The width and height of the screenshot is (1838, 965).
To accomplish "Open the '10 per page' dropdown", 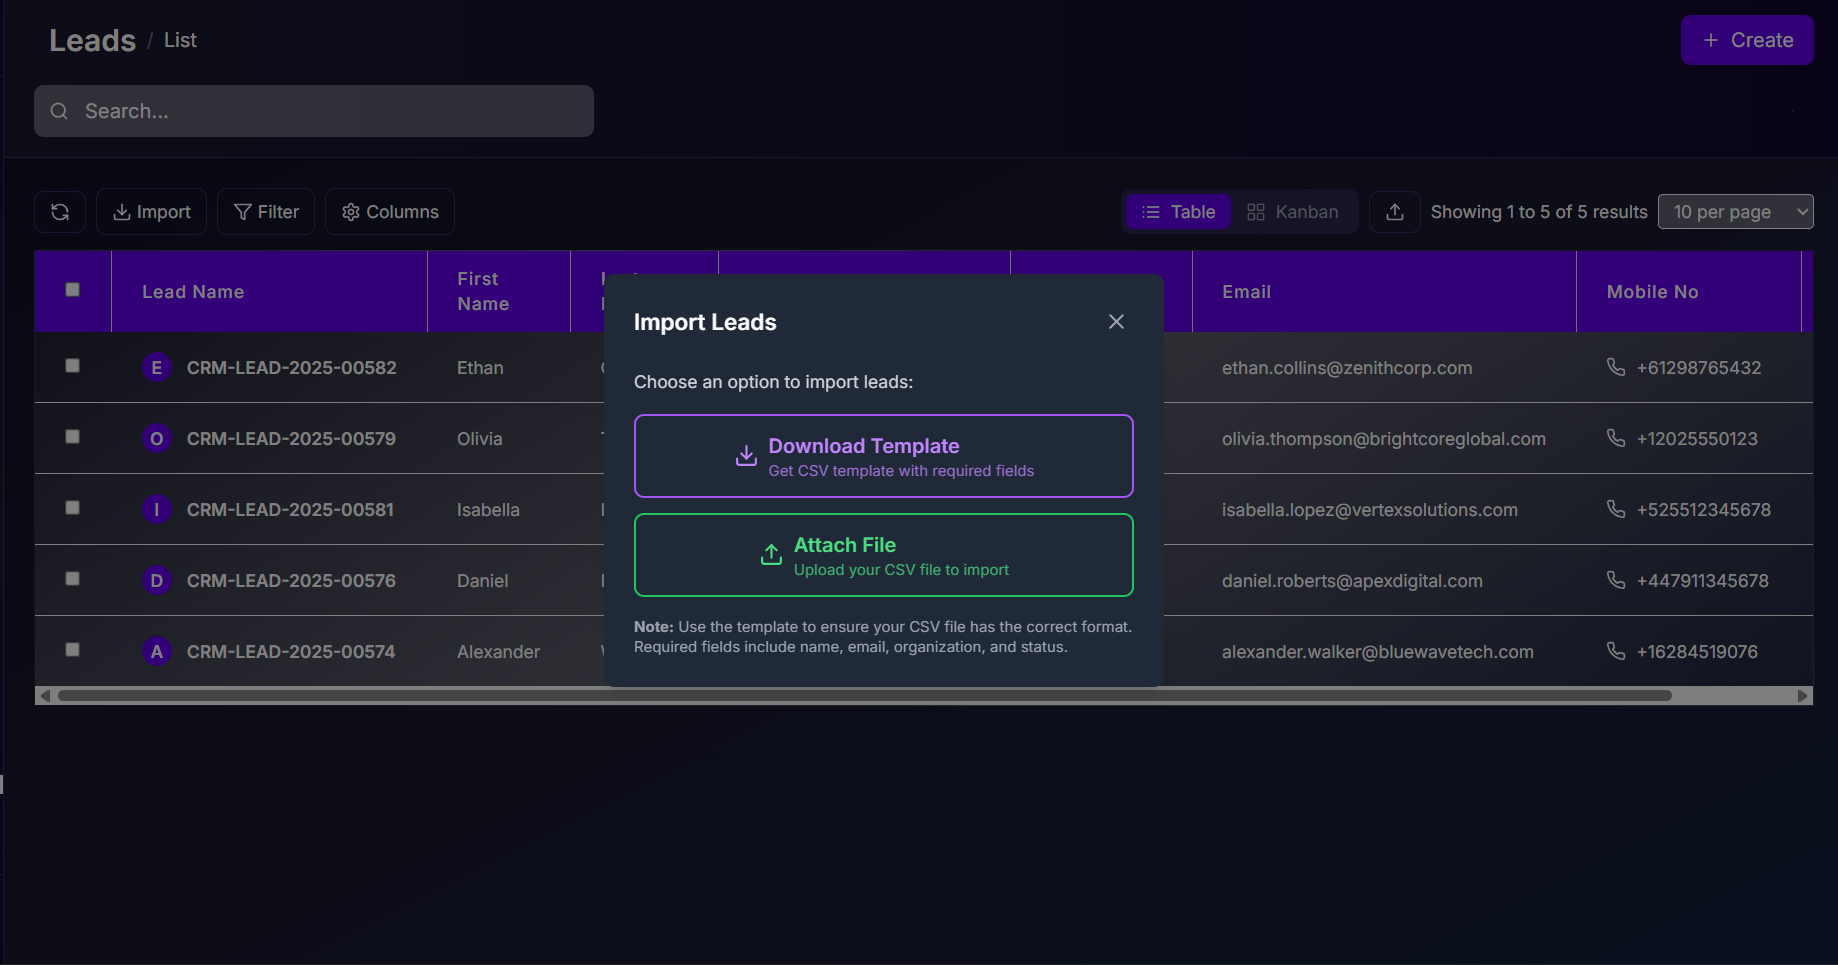I will 1735,212.
